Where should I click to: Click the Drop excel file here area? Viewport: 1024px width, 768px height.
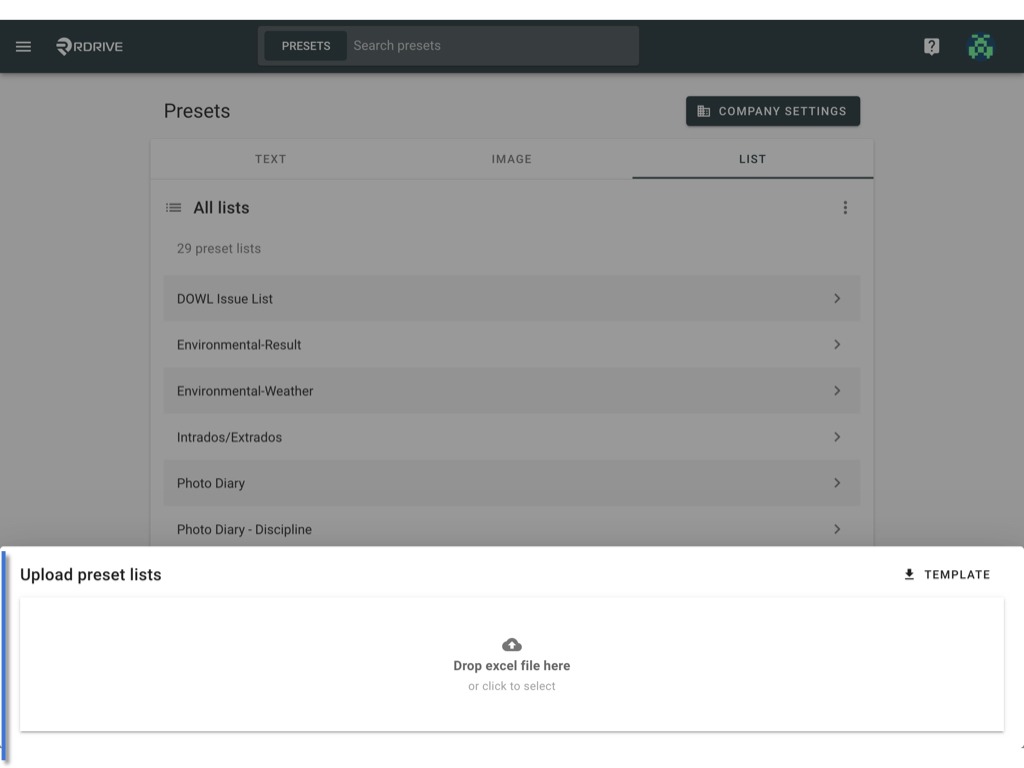[511, 664]
